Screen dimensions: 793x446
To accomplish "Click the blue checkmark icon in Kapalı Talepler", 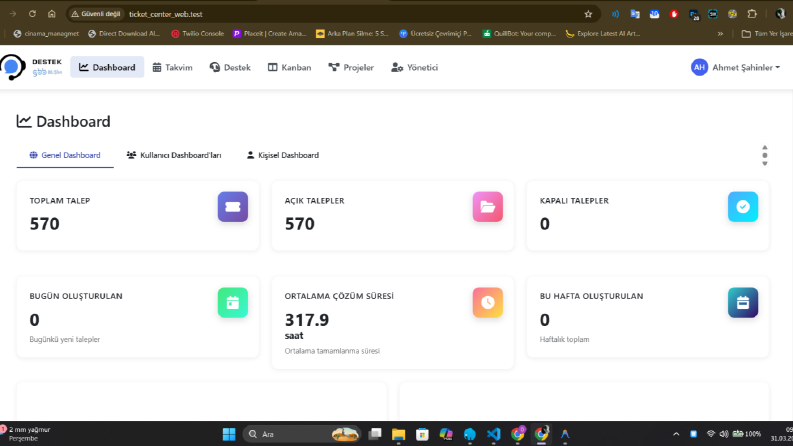I will (743, 206).
